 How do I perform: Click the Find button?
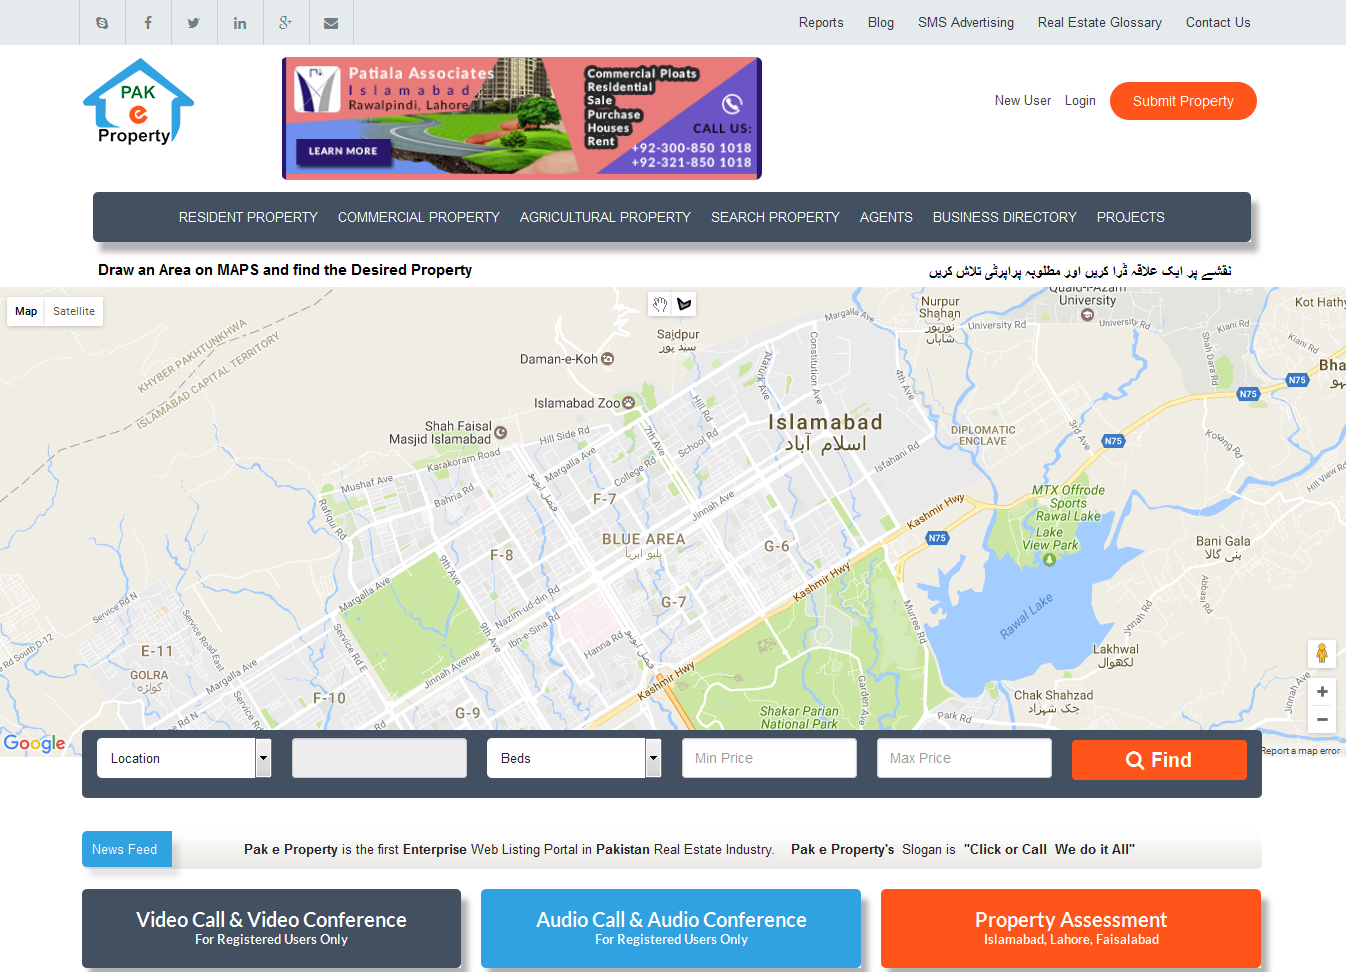click(x=1159, y=760)
